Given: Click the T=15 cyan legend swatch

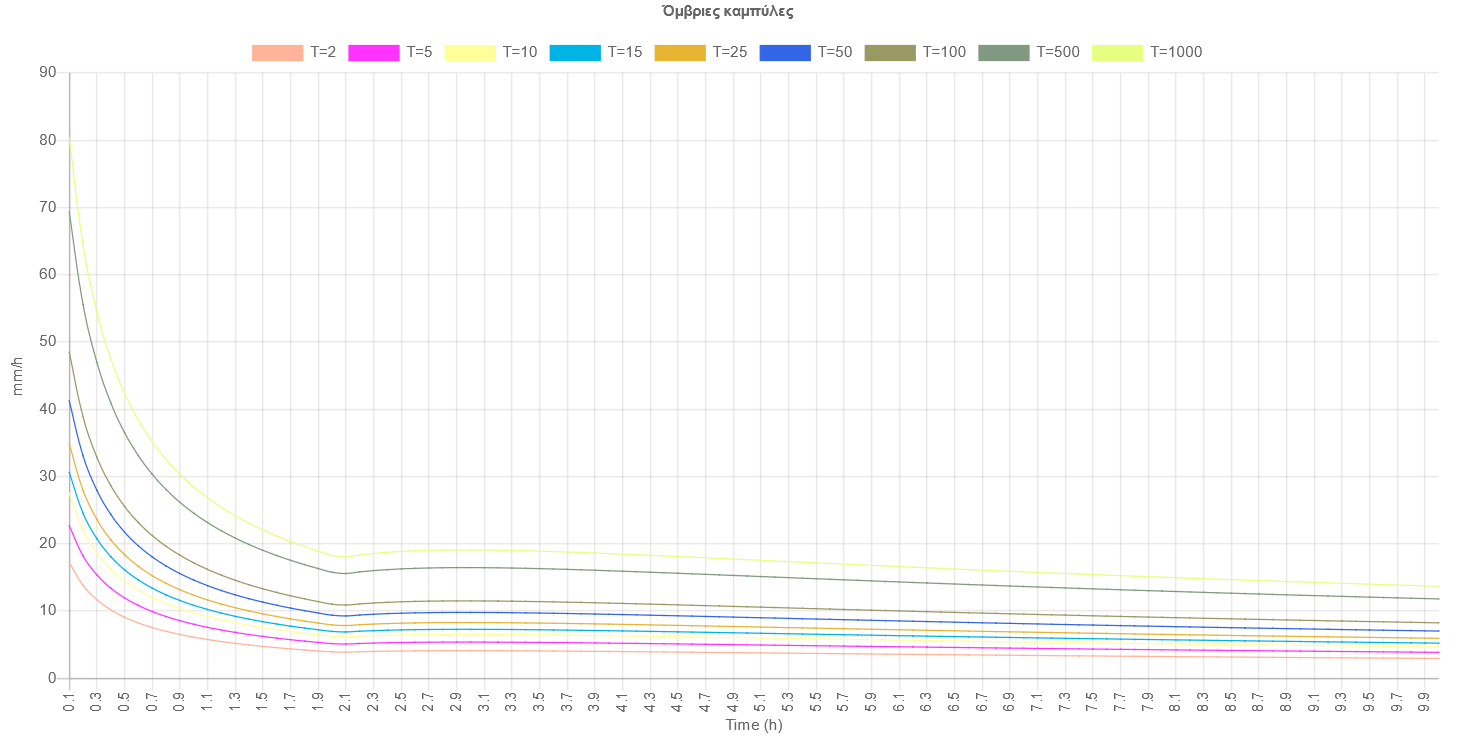Looking at the screenshot, I should tap(575, 53).
